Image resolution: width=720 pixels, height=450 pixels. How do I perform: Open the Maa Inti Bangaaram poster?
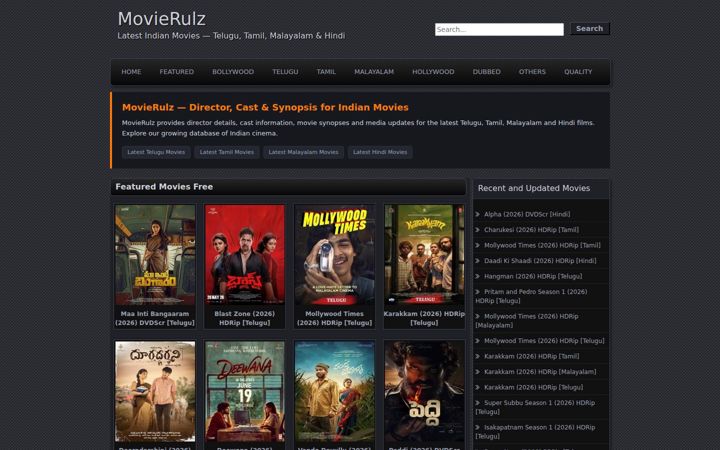[155, 255]
